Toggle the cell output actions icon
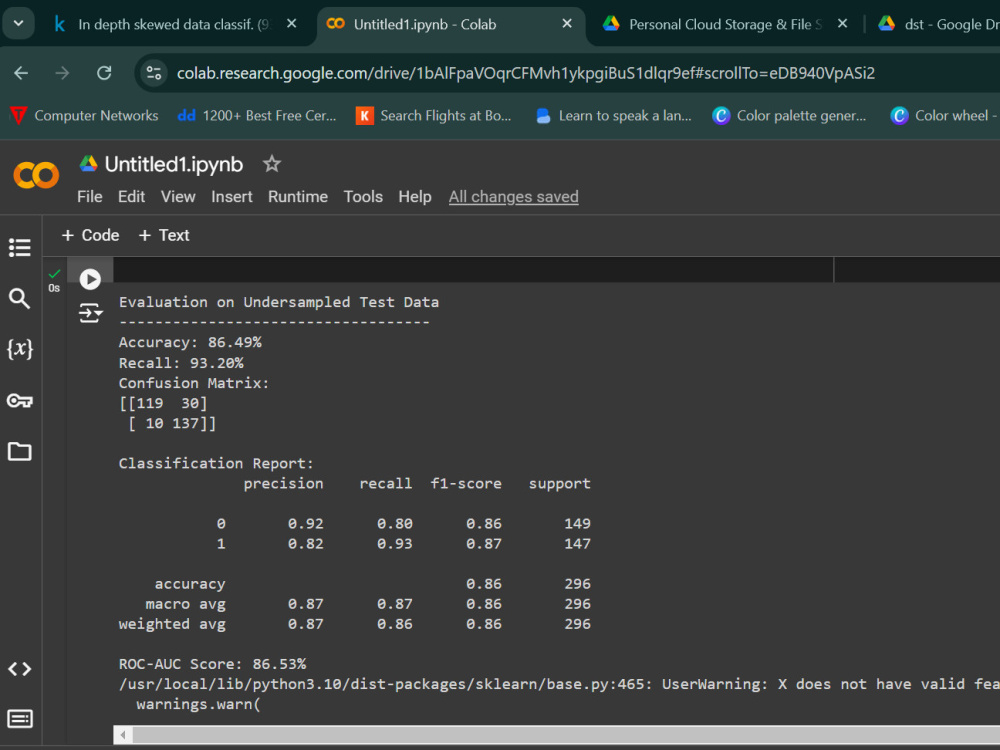 click(x=90, y=312)
